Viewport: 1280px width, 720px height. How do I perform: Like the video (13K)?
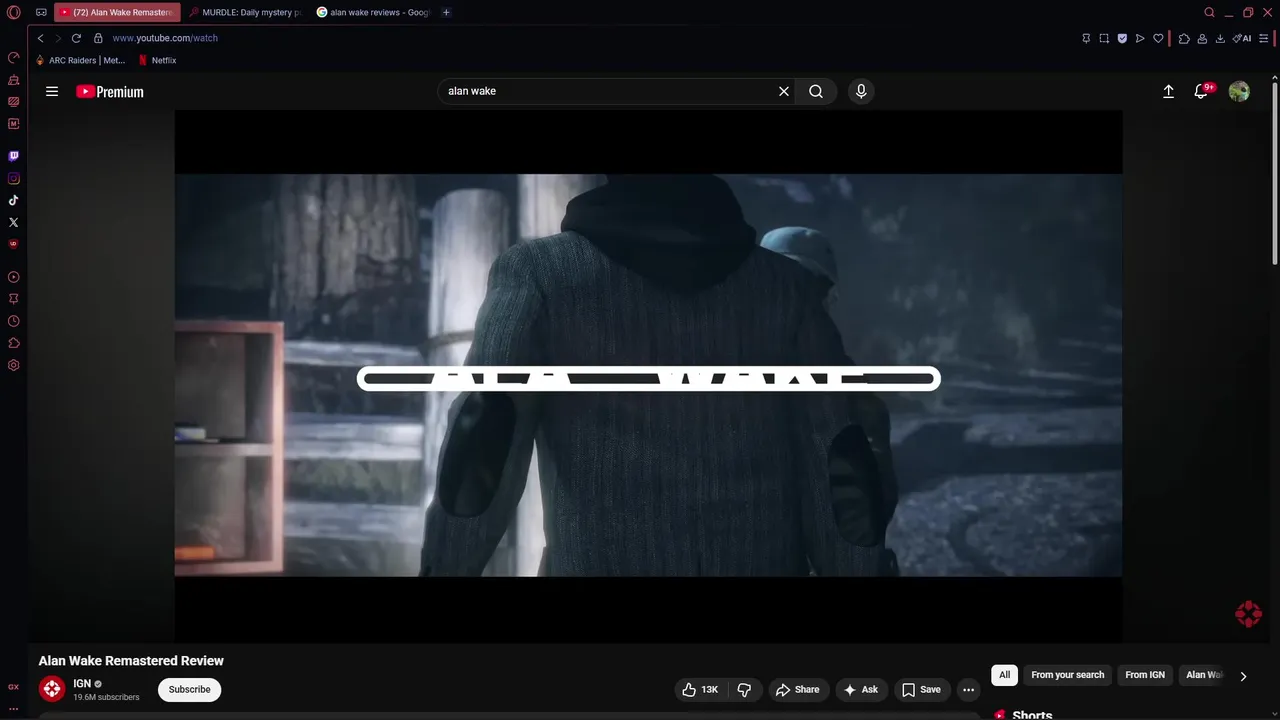[701, 690]
